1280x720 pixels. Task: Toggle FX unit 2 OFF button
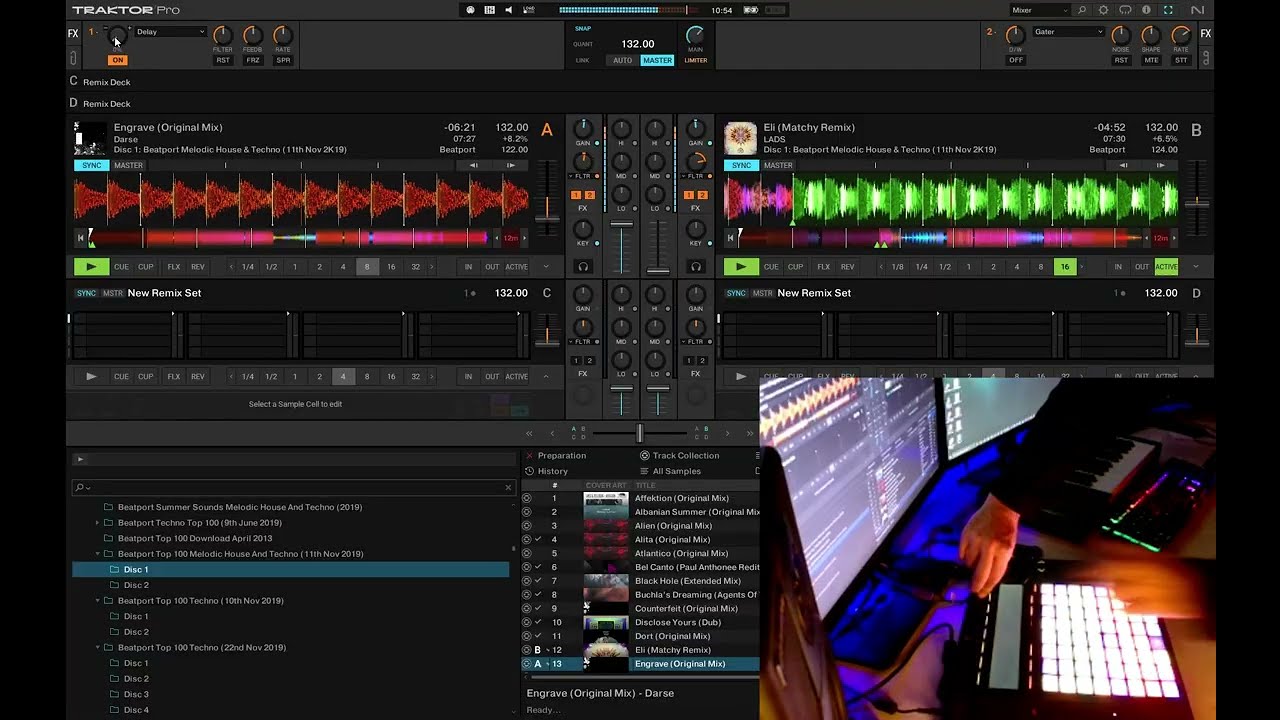pyautogui.click(x=1016, y=60)
